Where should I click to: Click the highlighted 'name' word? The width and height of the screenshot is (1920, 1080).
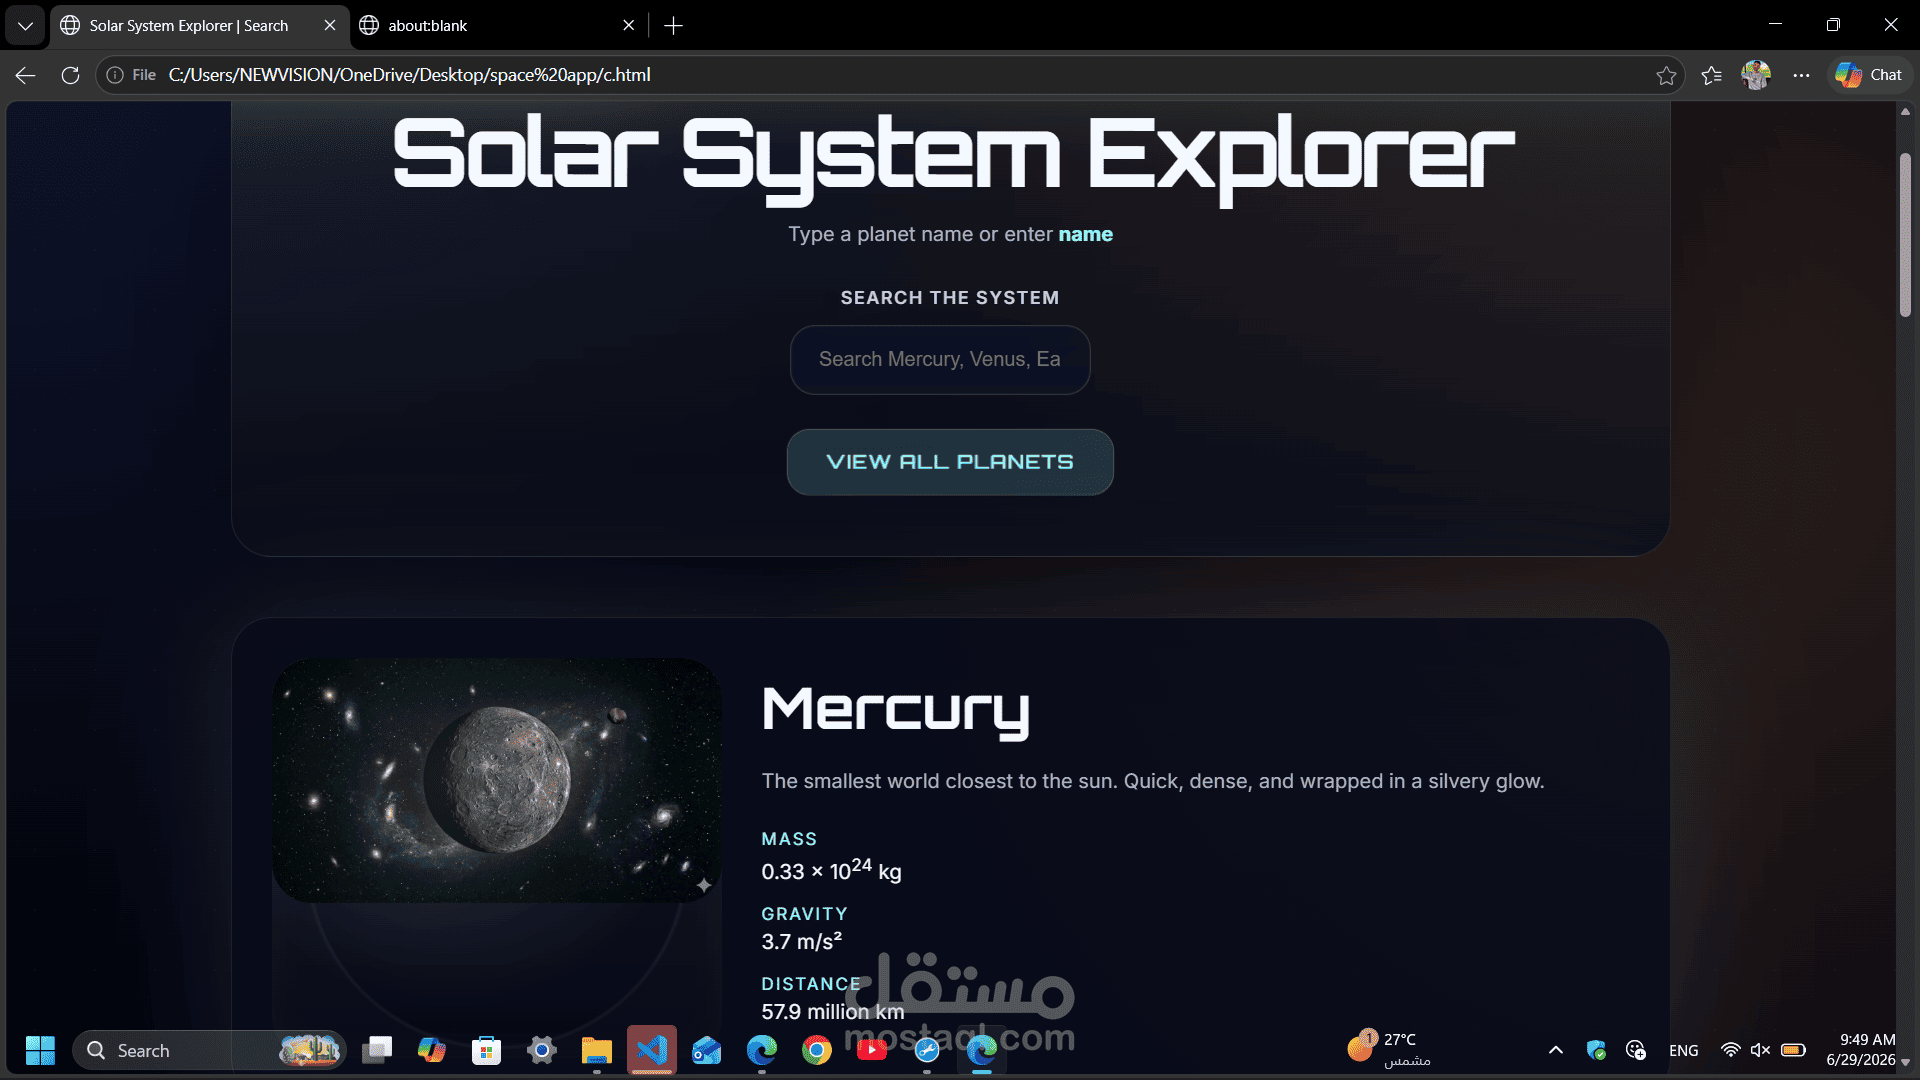(x=1086, y=234)
